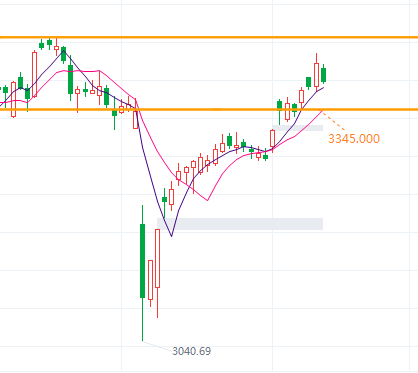This screenshot has height=373, width=418.
Task: Click the small gray rectangle below the 3345 line
Action: coord(297,128)
